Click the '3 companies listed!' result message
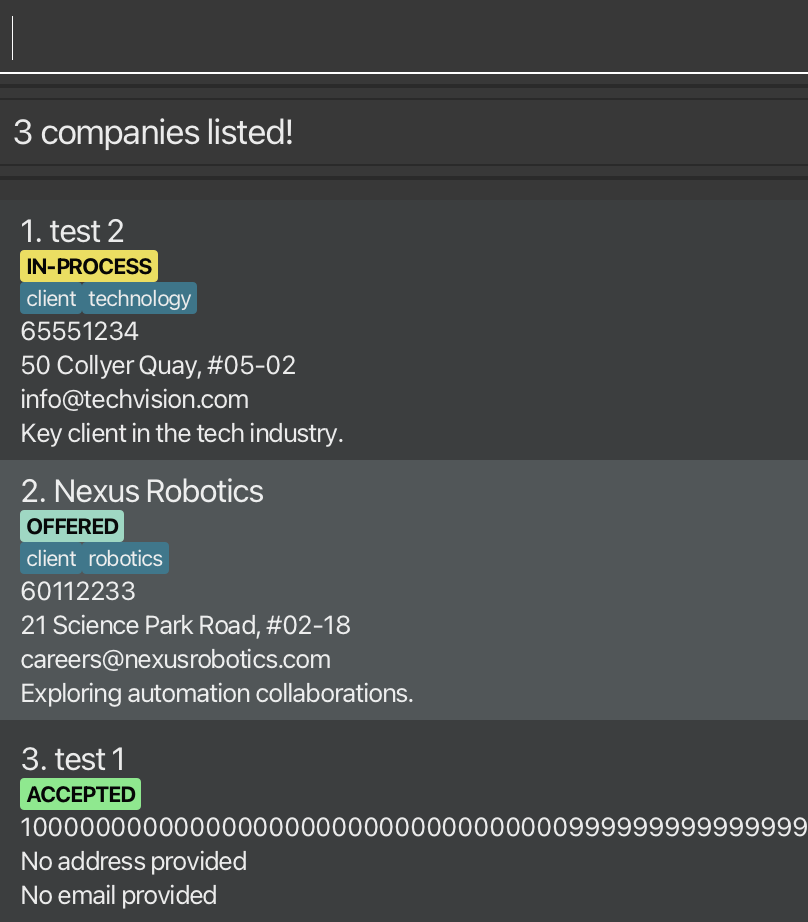The width and height of the screenshot is (808, 922). point(153,132)
